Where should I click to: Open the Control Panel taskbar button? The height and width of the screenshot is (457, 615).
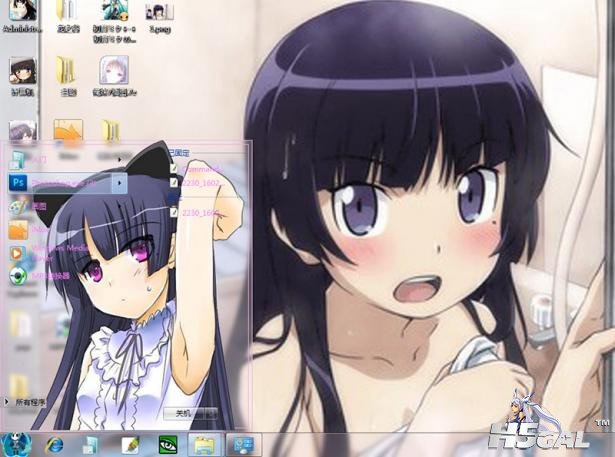coord(244,445)
